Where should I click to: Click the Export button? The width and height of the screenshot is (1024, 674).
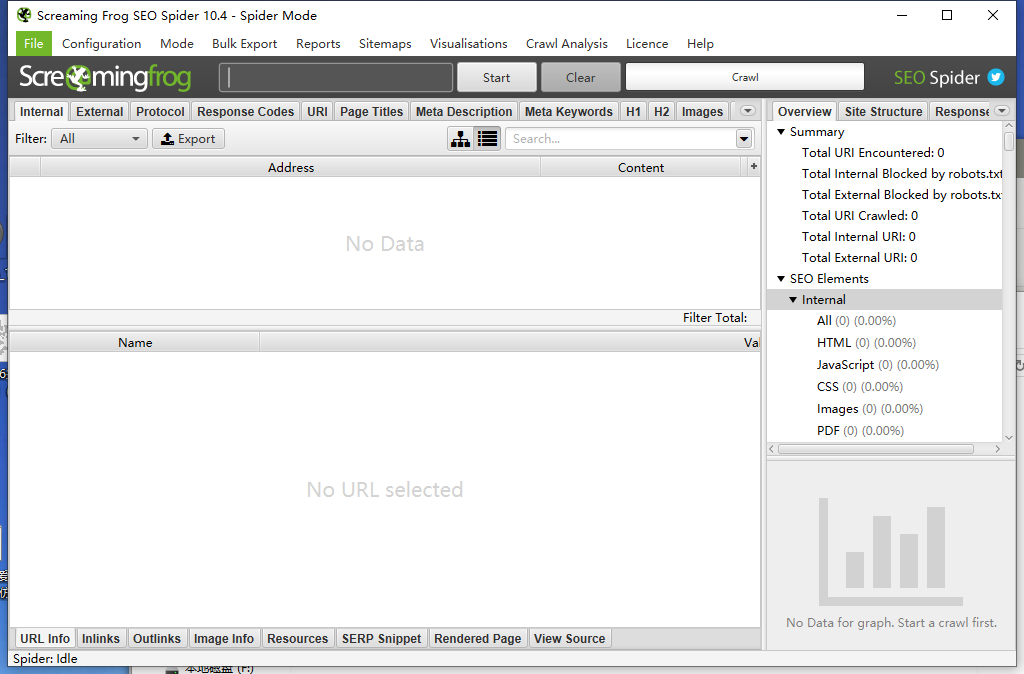click(188, 139)
